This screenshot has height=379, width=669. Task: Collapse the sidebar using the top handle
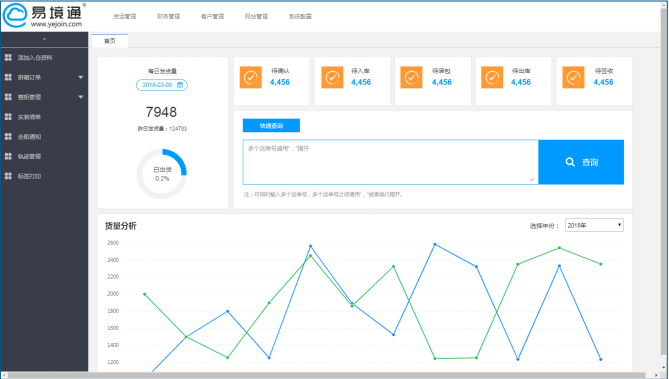[44, 39]
